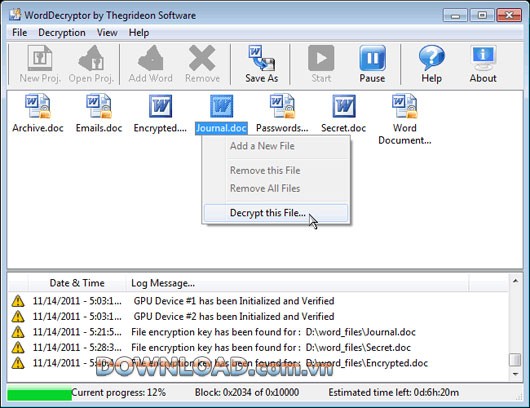Select the D:\word_files\Secret.doc log message
The width and height of the screenshot is (530, 408).
[x=271, y=347]
